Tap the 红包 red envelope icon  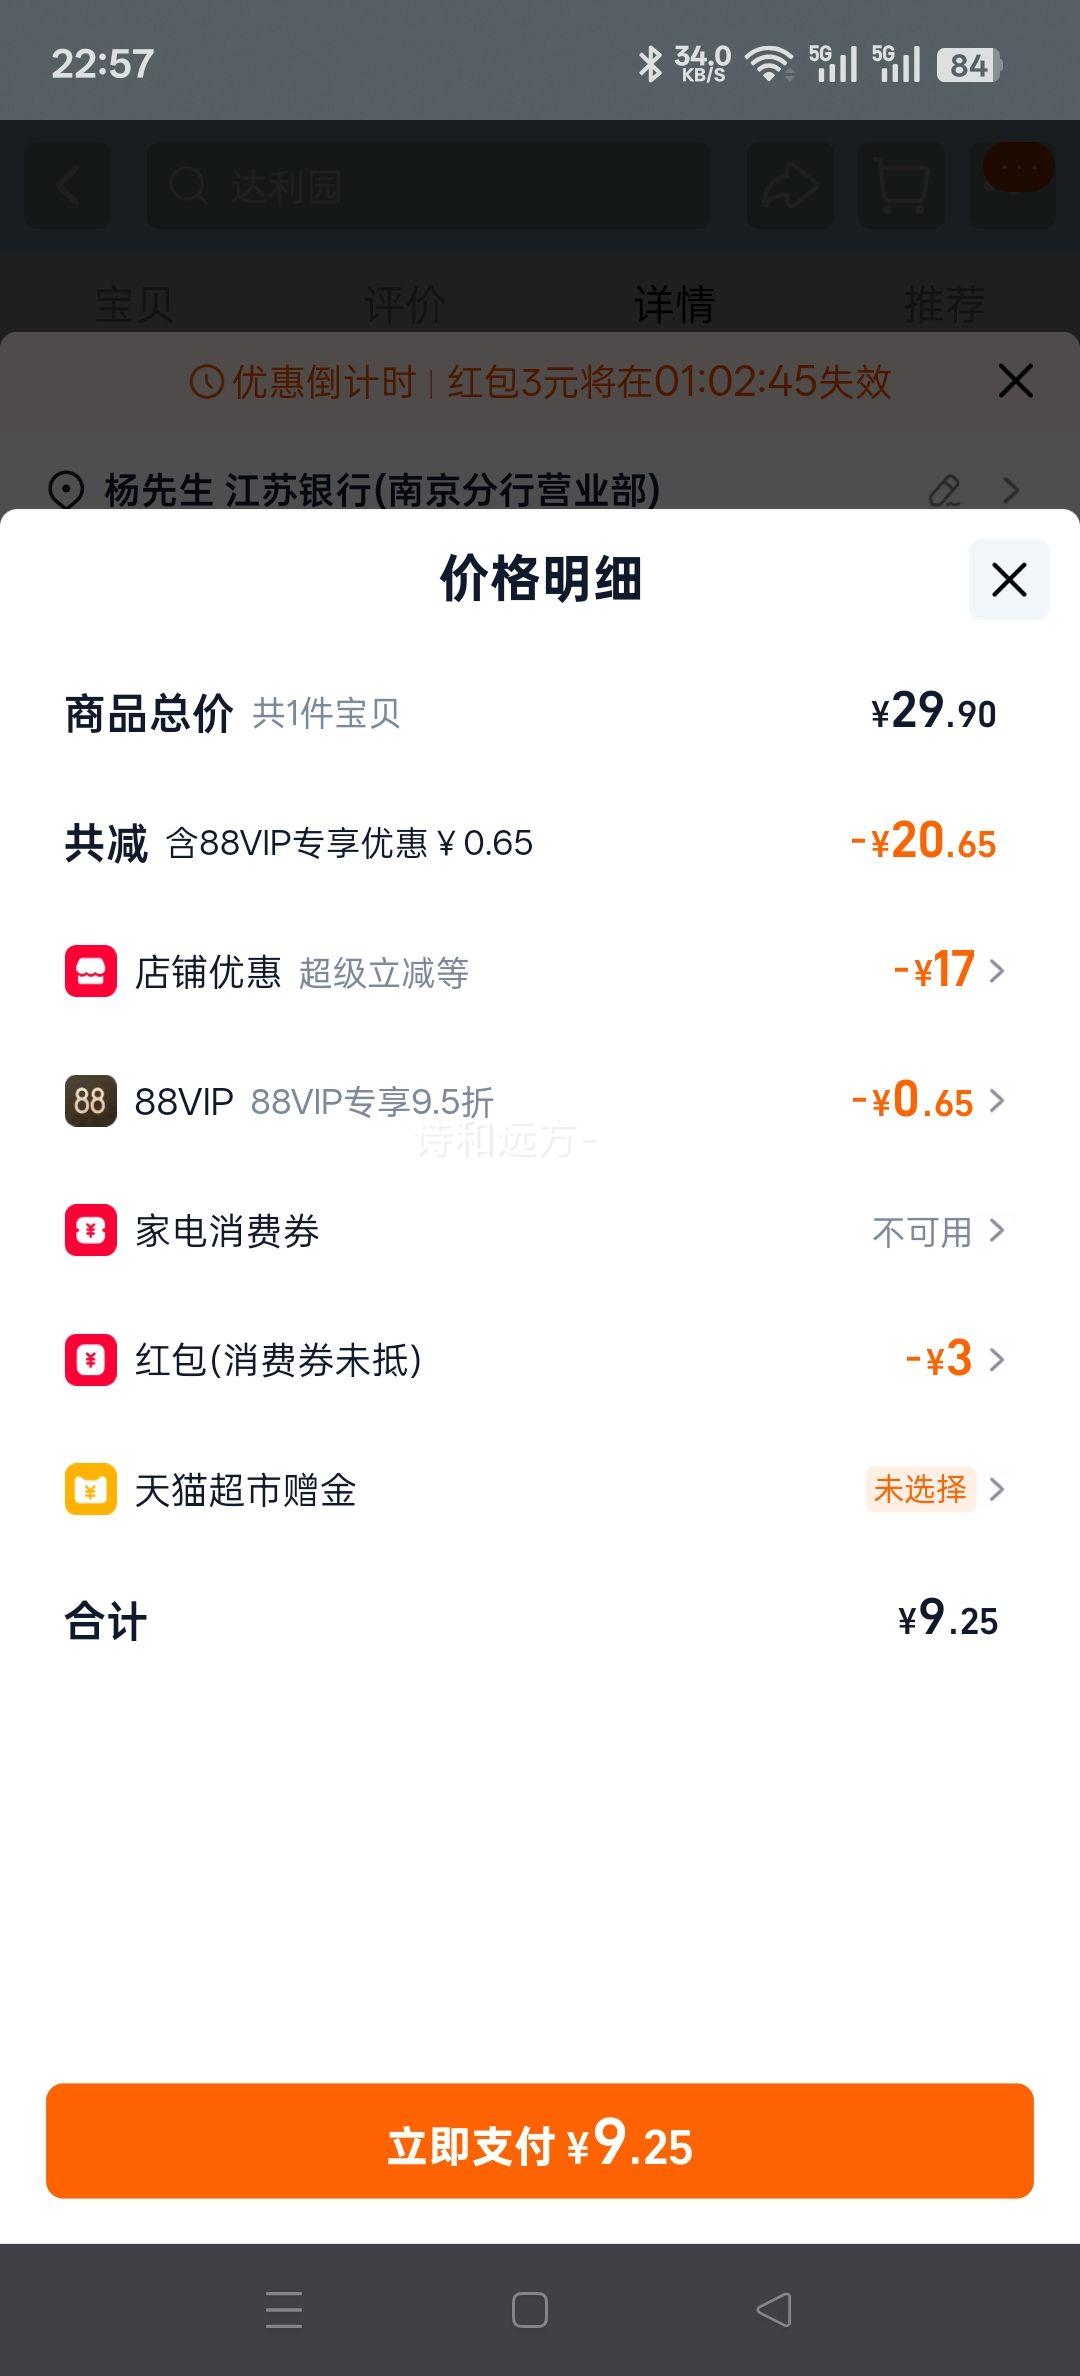[x=91, y=1360]
